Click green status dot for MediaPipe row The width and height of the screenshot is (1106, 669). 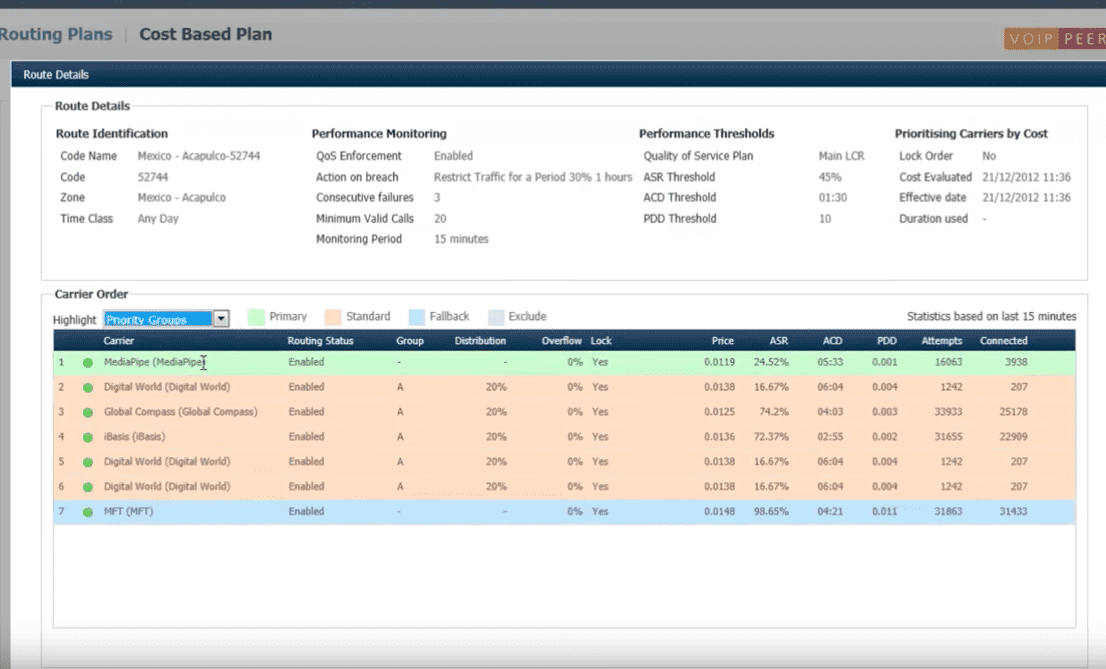click(88, 362)
